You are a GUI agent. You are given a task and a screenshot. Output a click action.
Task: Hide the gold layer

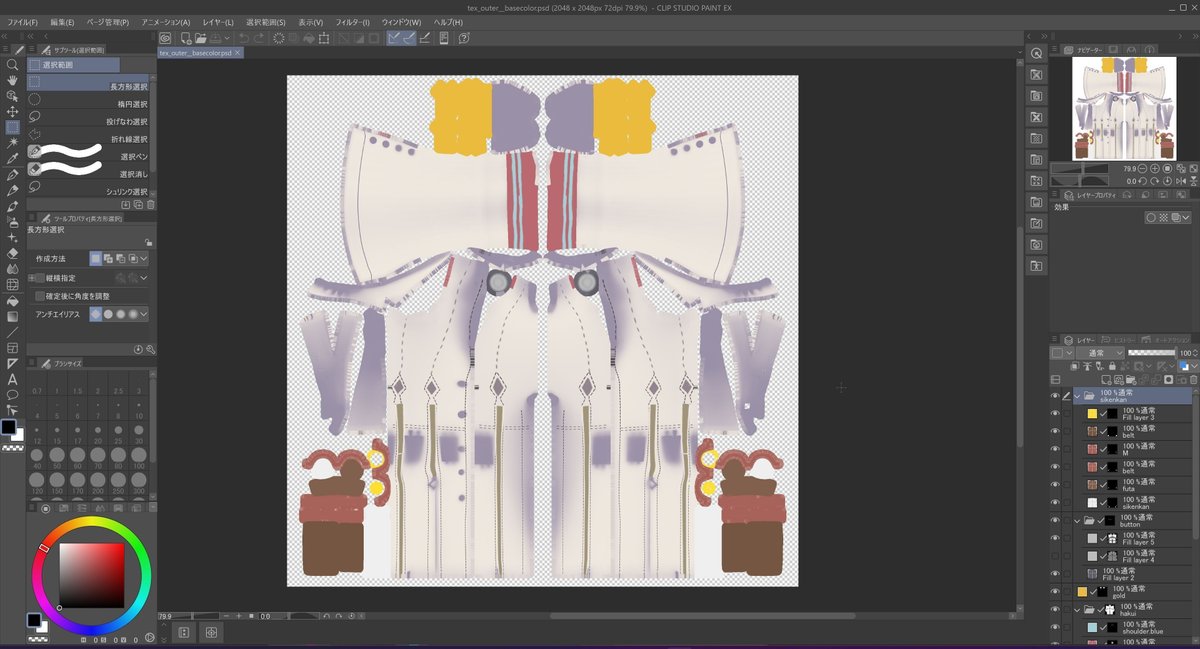[1054, 591]
